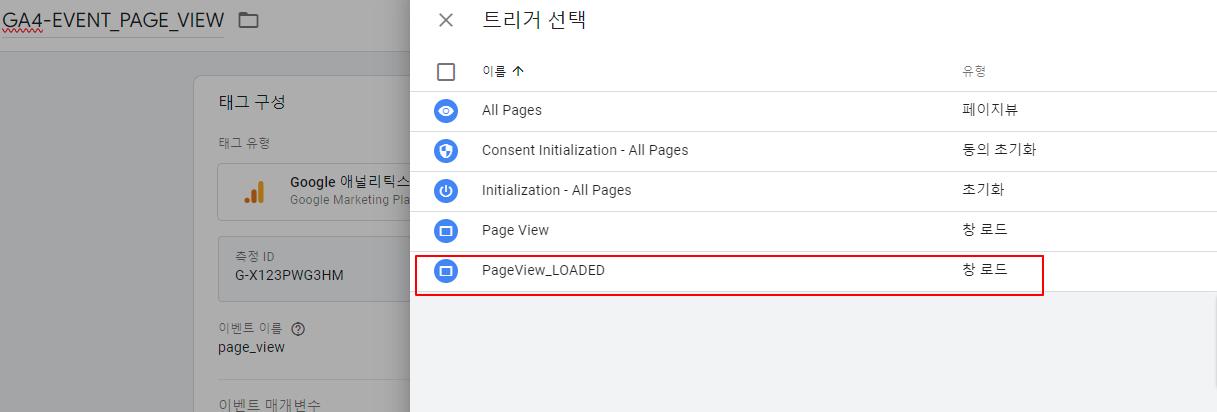Select the Page View trigger
This screenshot has height=412, width=1217.
click(815, 230)
